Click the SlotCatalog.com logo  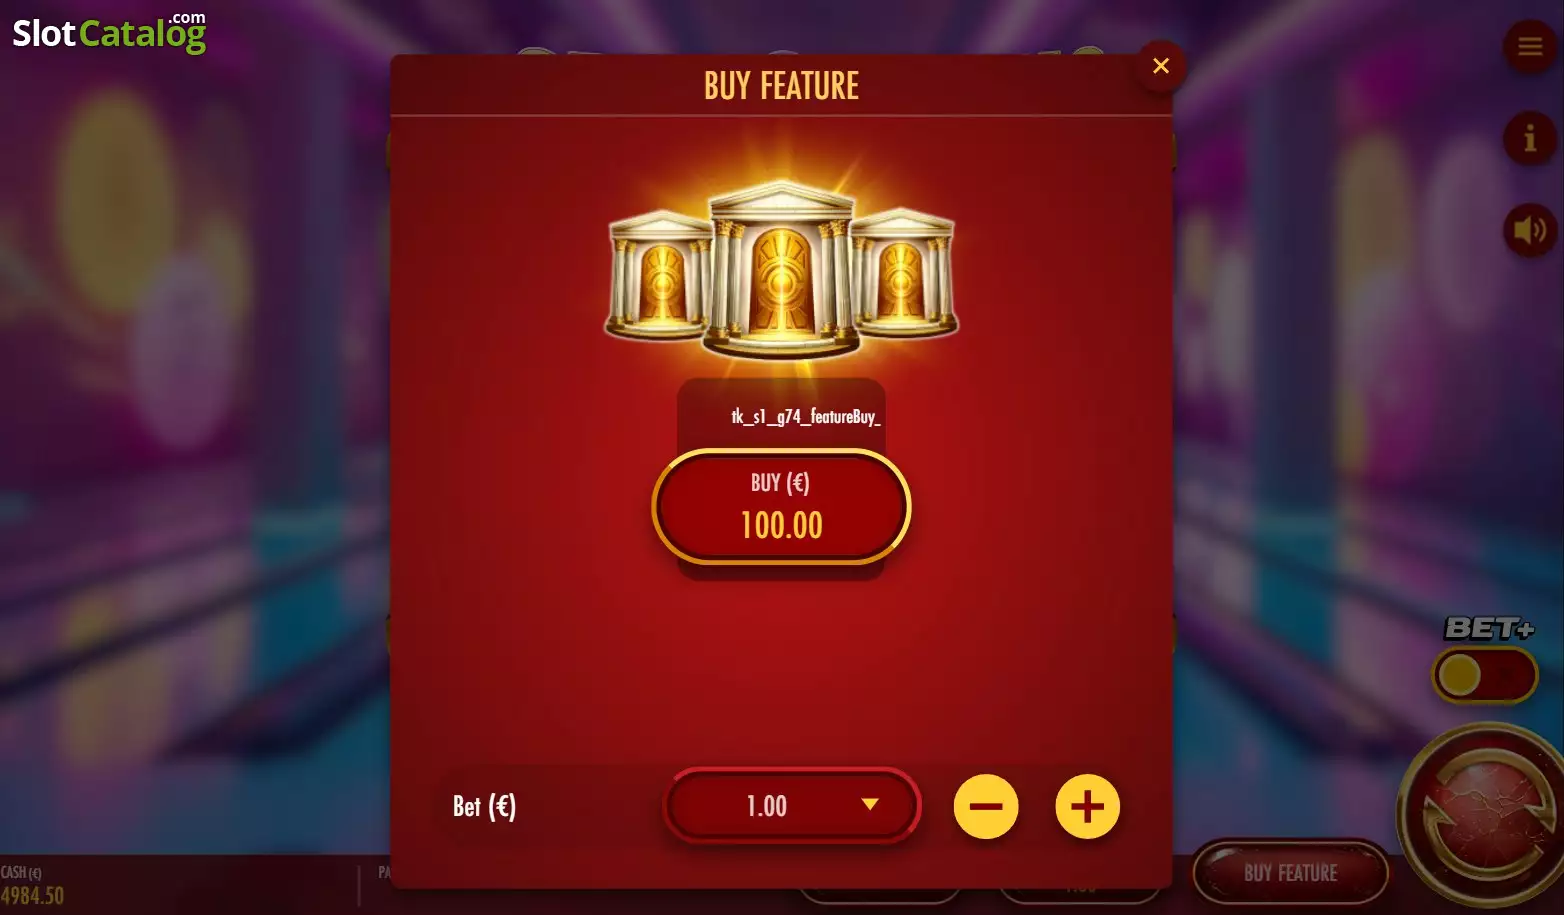click(109, 32)
